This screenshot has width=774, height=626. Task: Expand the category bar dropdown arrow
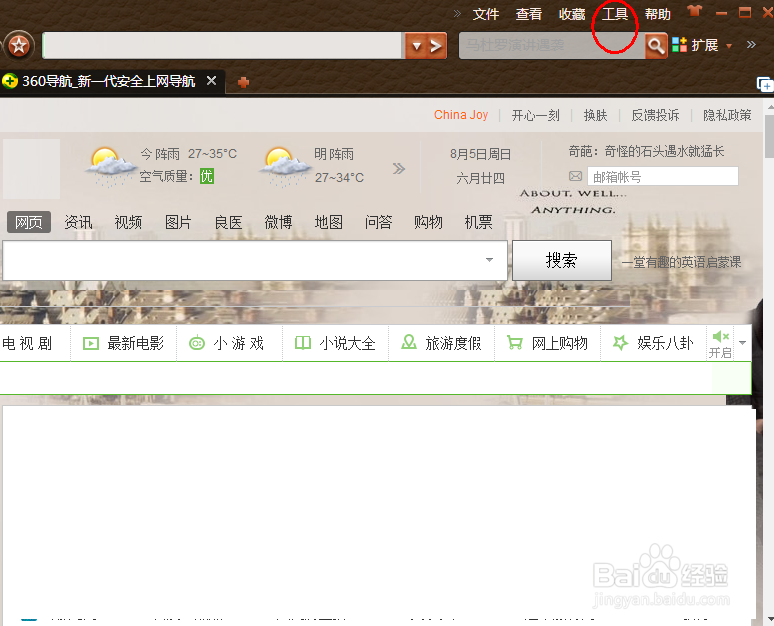[x=742, y=343]
